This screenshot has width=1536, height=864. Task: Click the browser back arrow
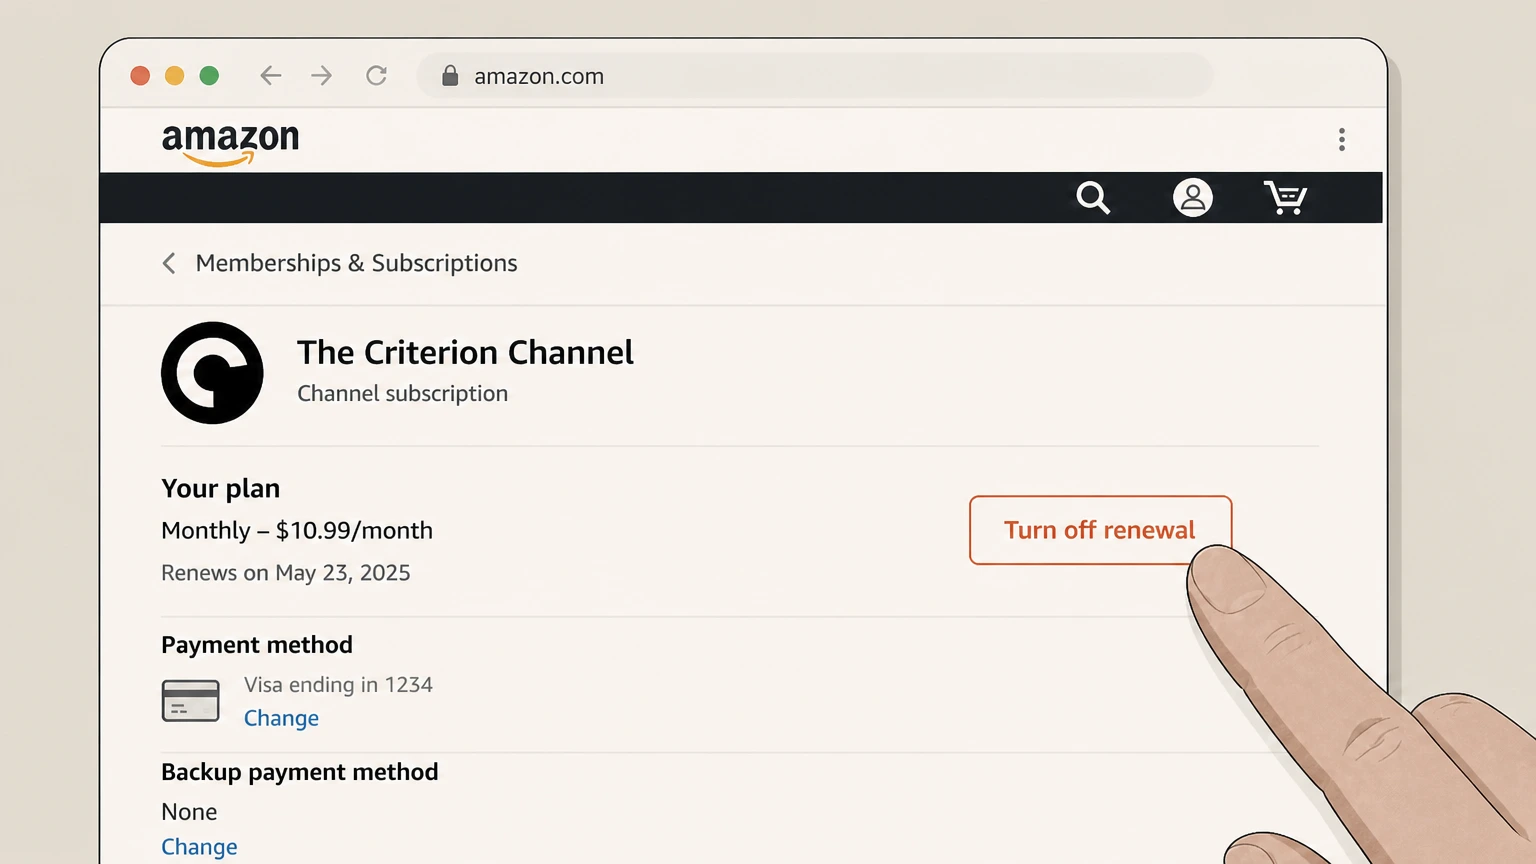point(270,76)
